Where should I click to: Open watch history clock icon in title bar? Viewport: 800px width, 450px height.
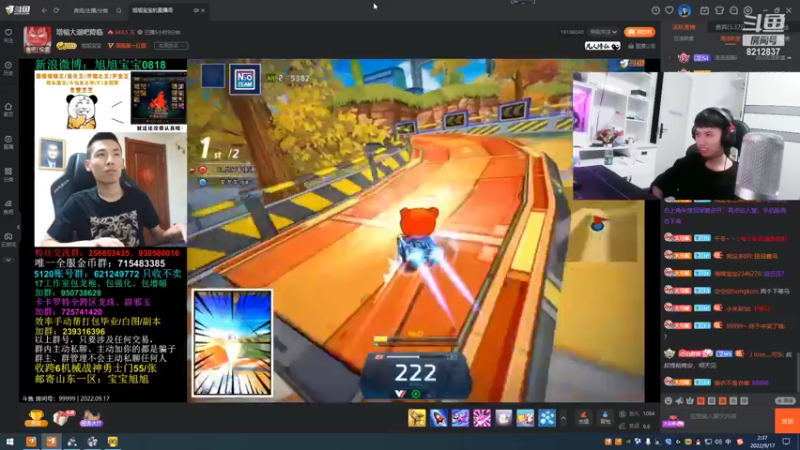point(656,10)
